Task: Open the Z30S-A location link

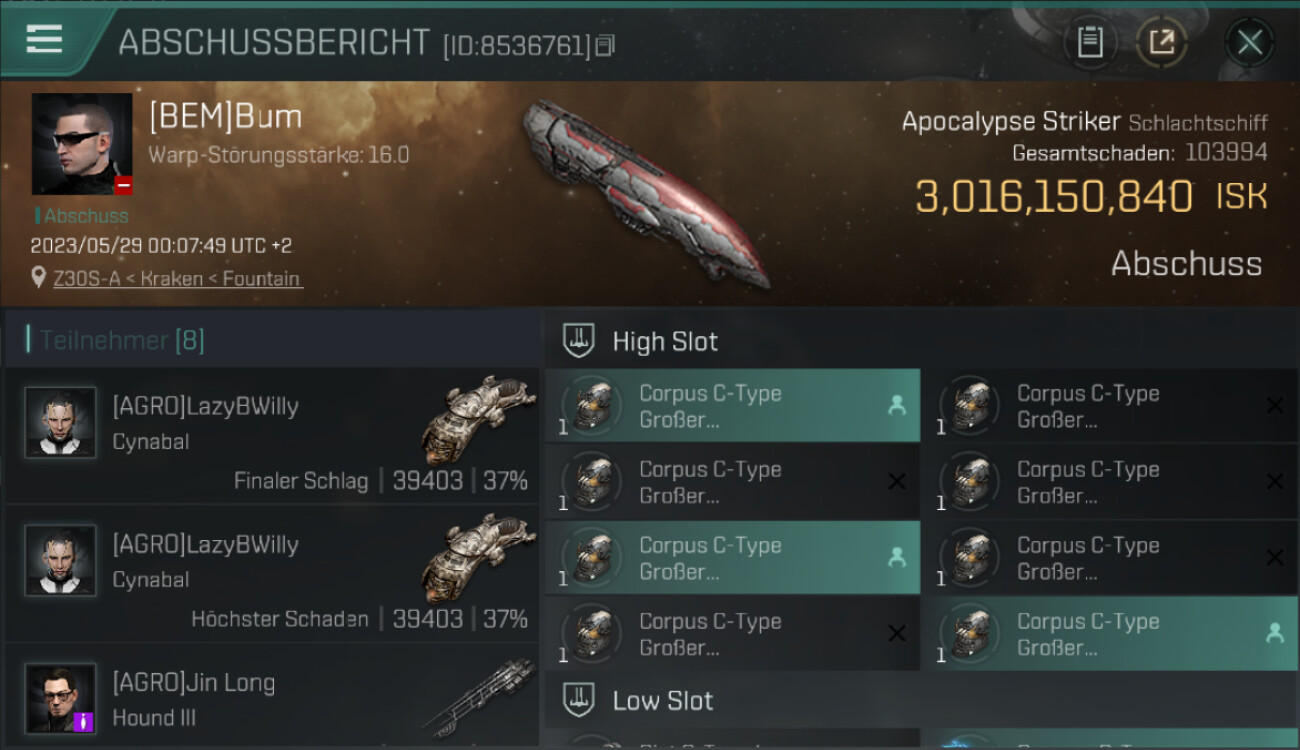Action: pos(178,279)
